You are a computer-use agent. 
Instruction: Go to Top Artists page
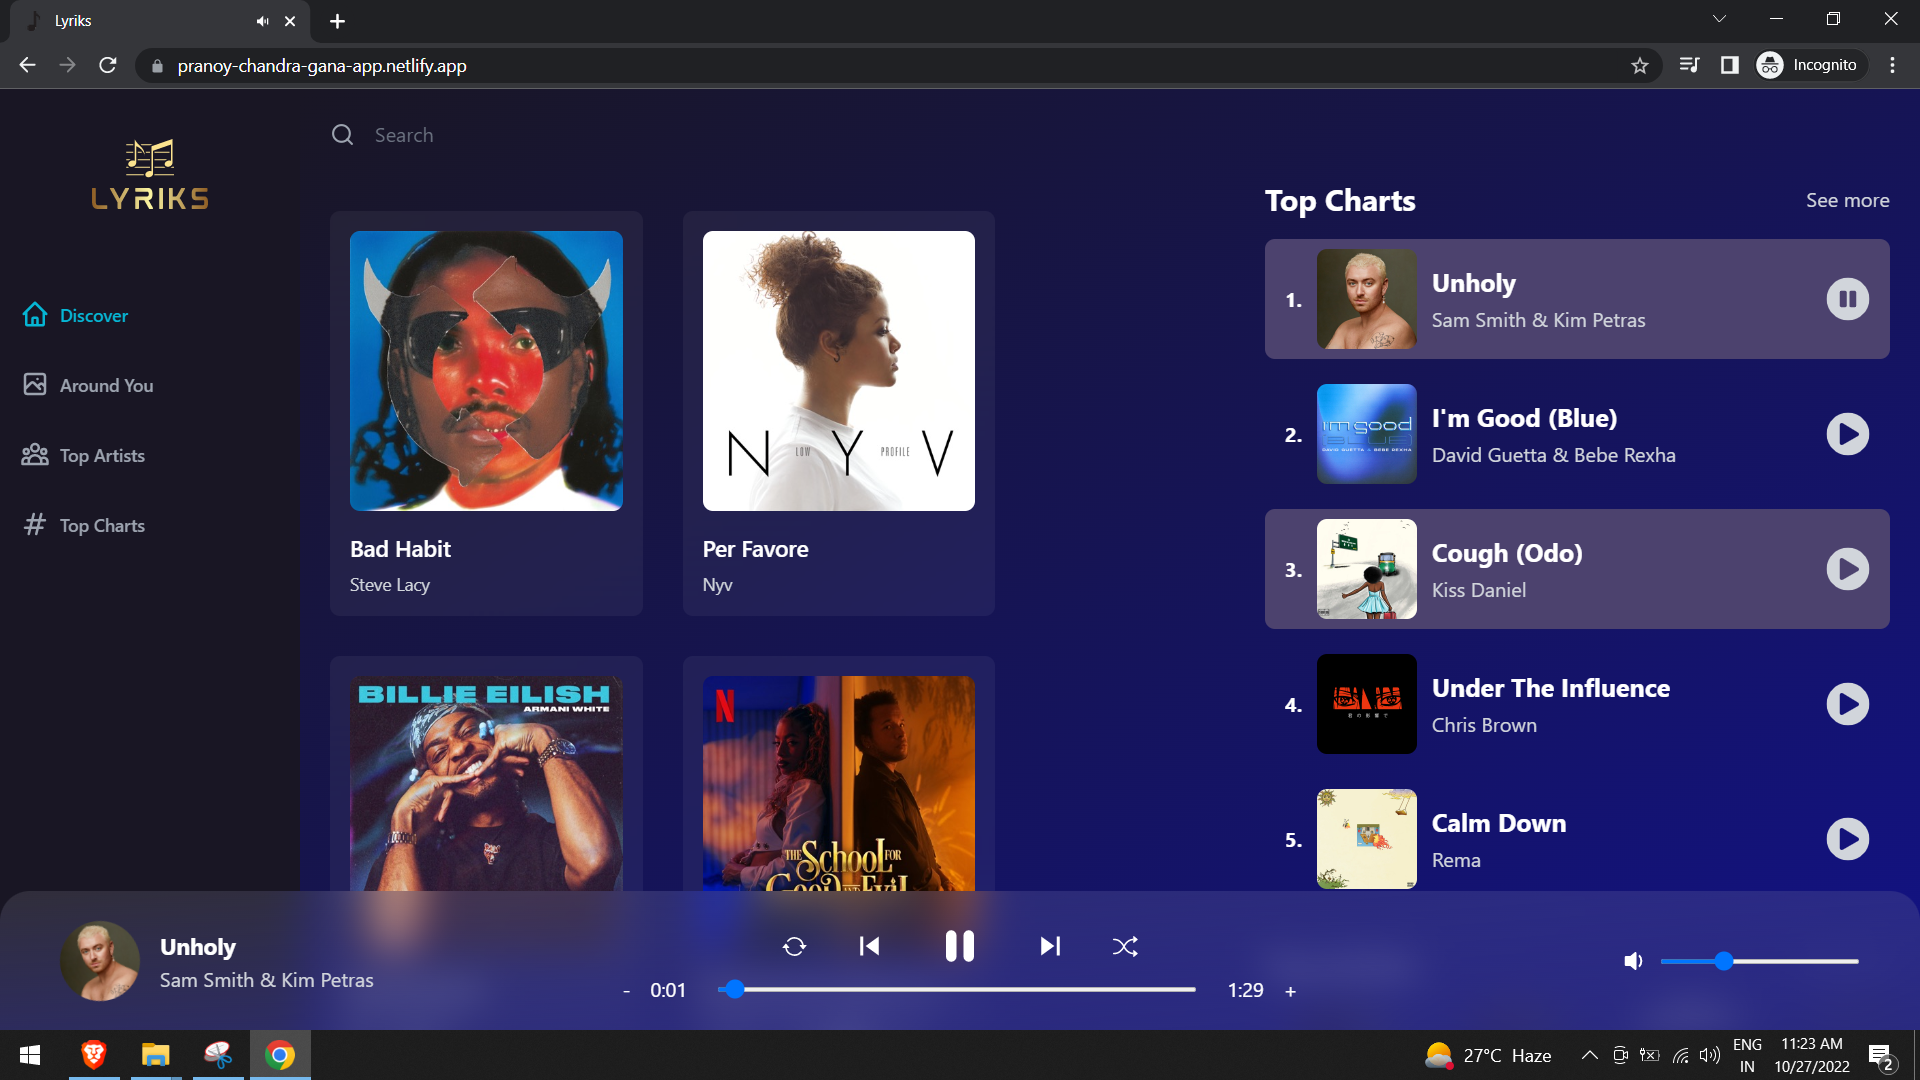pos(102,455)
